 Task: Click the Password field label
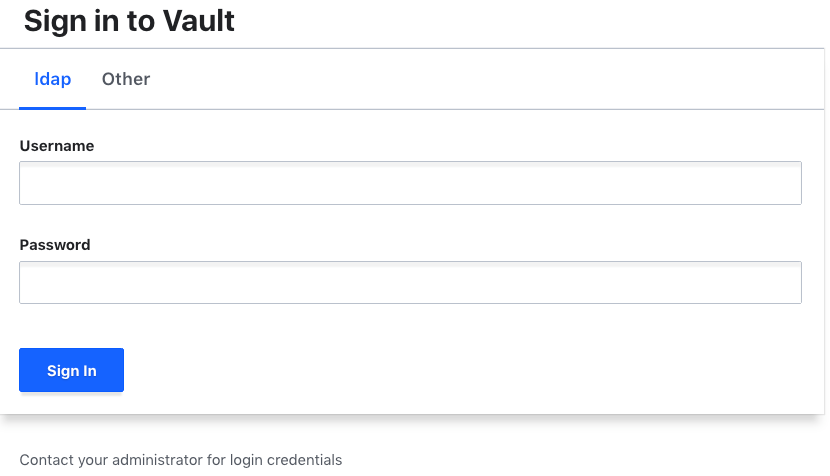click(55, 245)
